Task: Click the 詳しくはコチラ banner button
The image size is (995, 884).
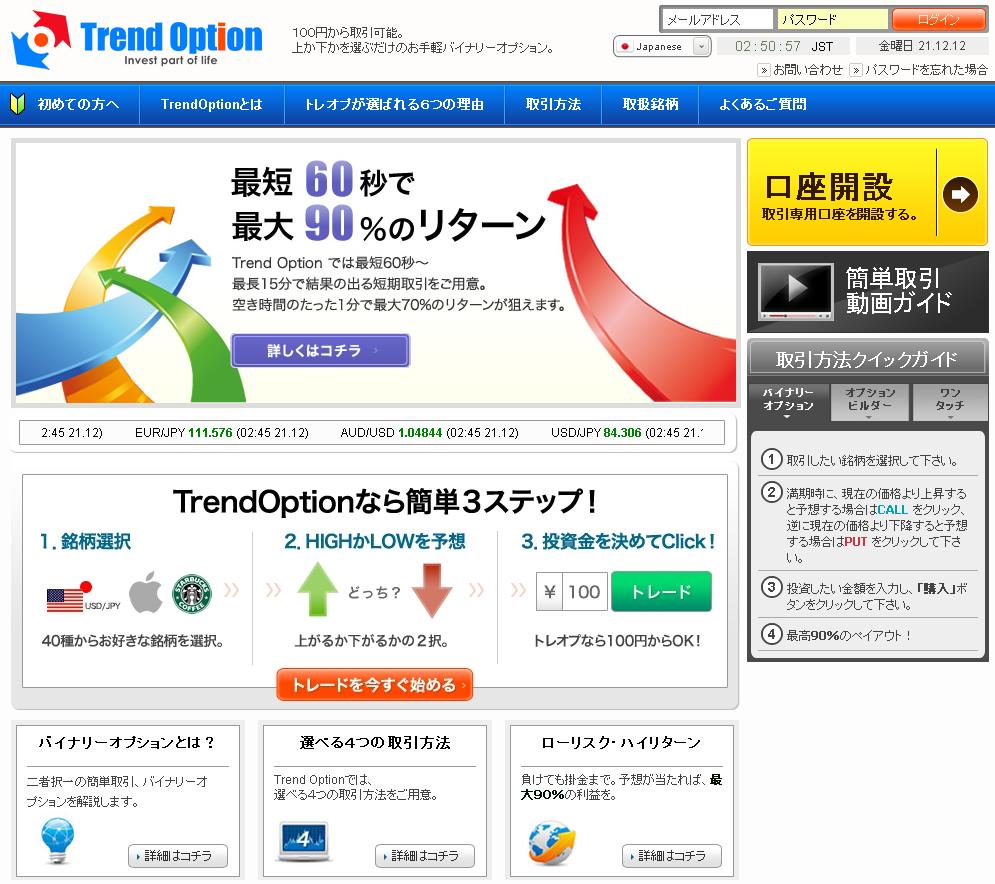Action: 320,350
